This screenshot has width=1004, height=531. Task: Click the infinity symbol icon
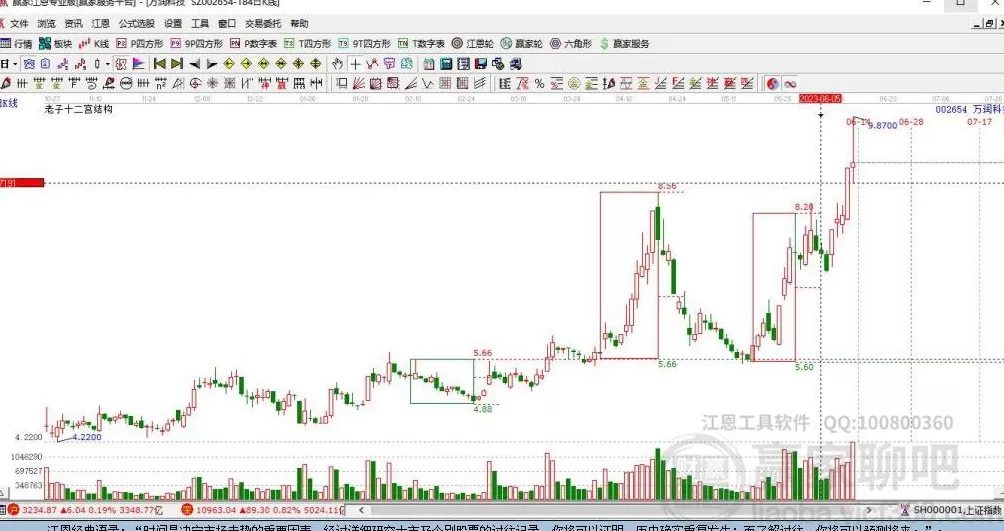coord(789,84)
